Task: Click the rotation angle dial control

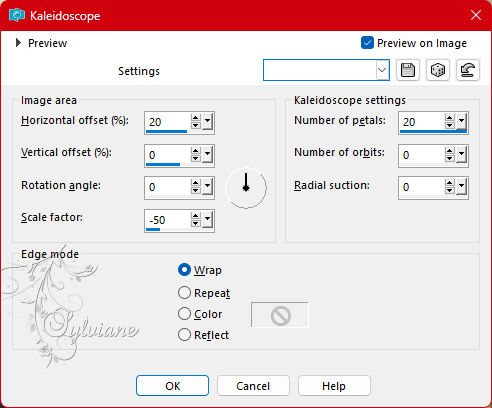Action: coord(246,188)
